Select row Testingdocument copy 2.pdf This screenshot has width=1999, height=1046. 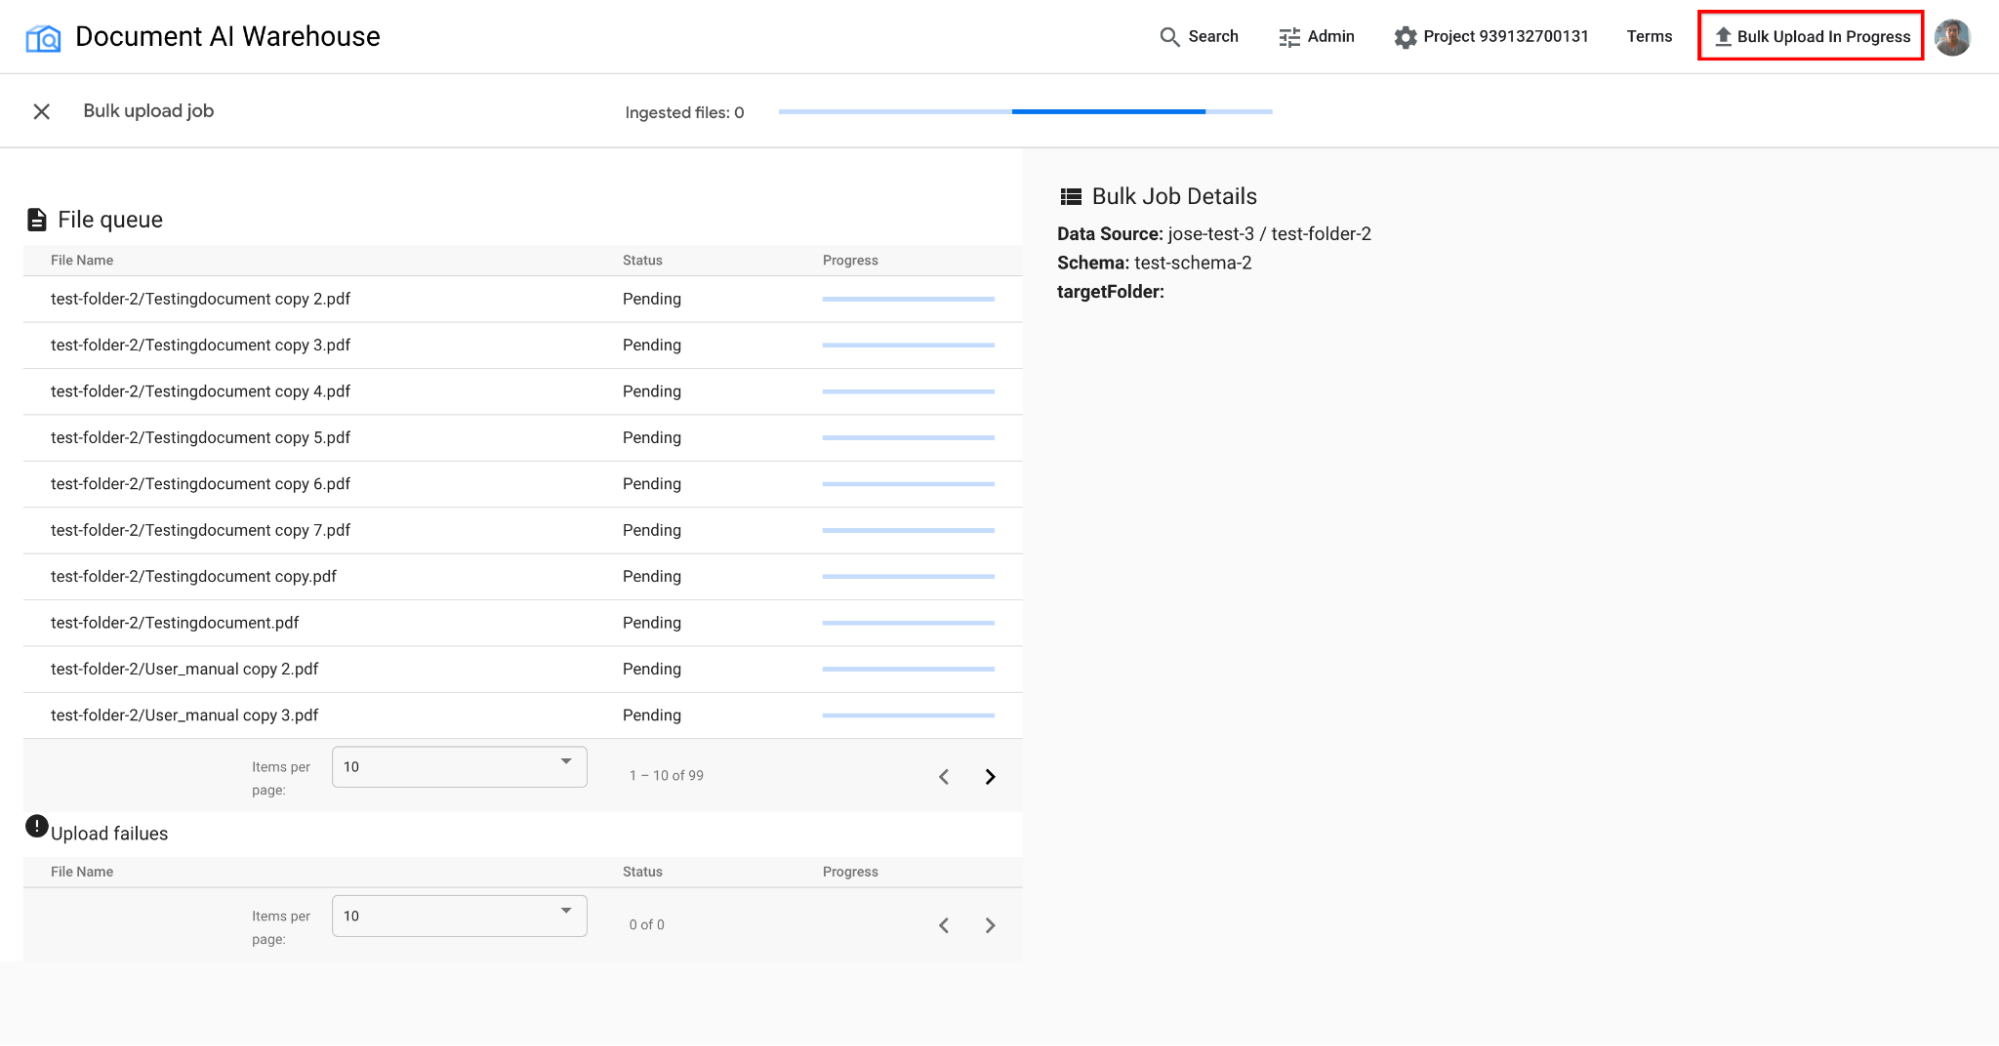pos(522,299)
